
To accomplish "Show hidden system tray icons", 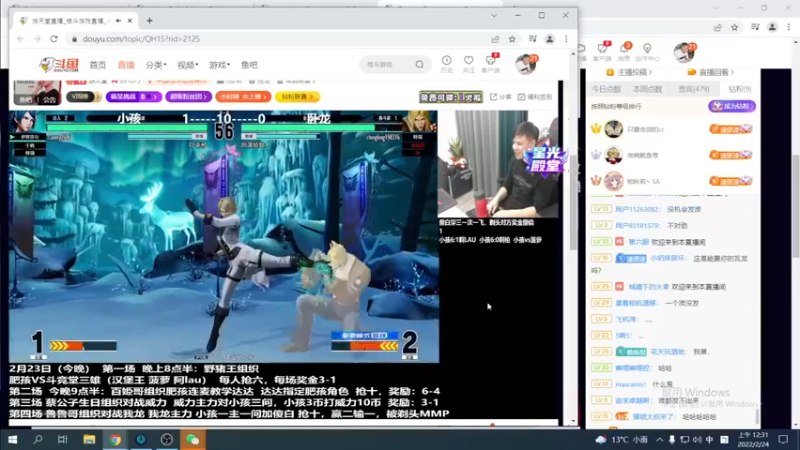I will click(x=660, y=439).
